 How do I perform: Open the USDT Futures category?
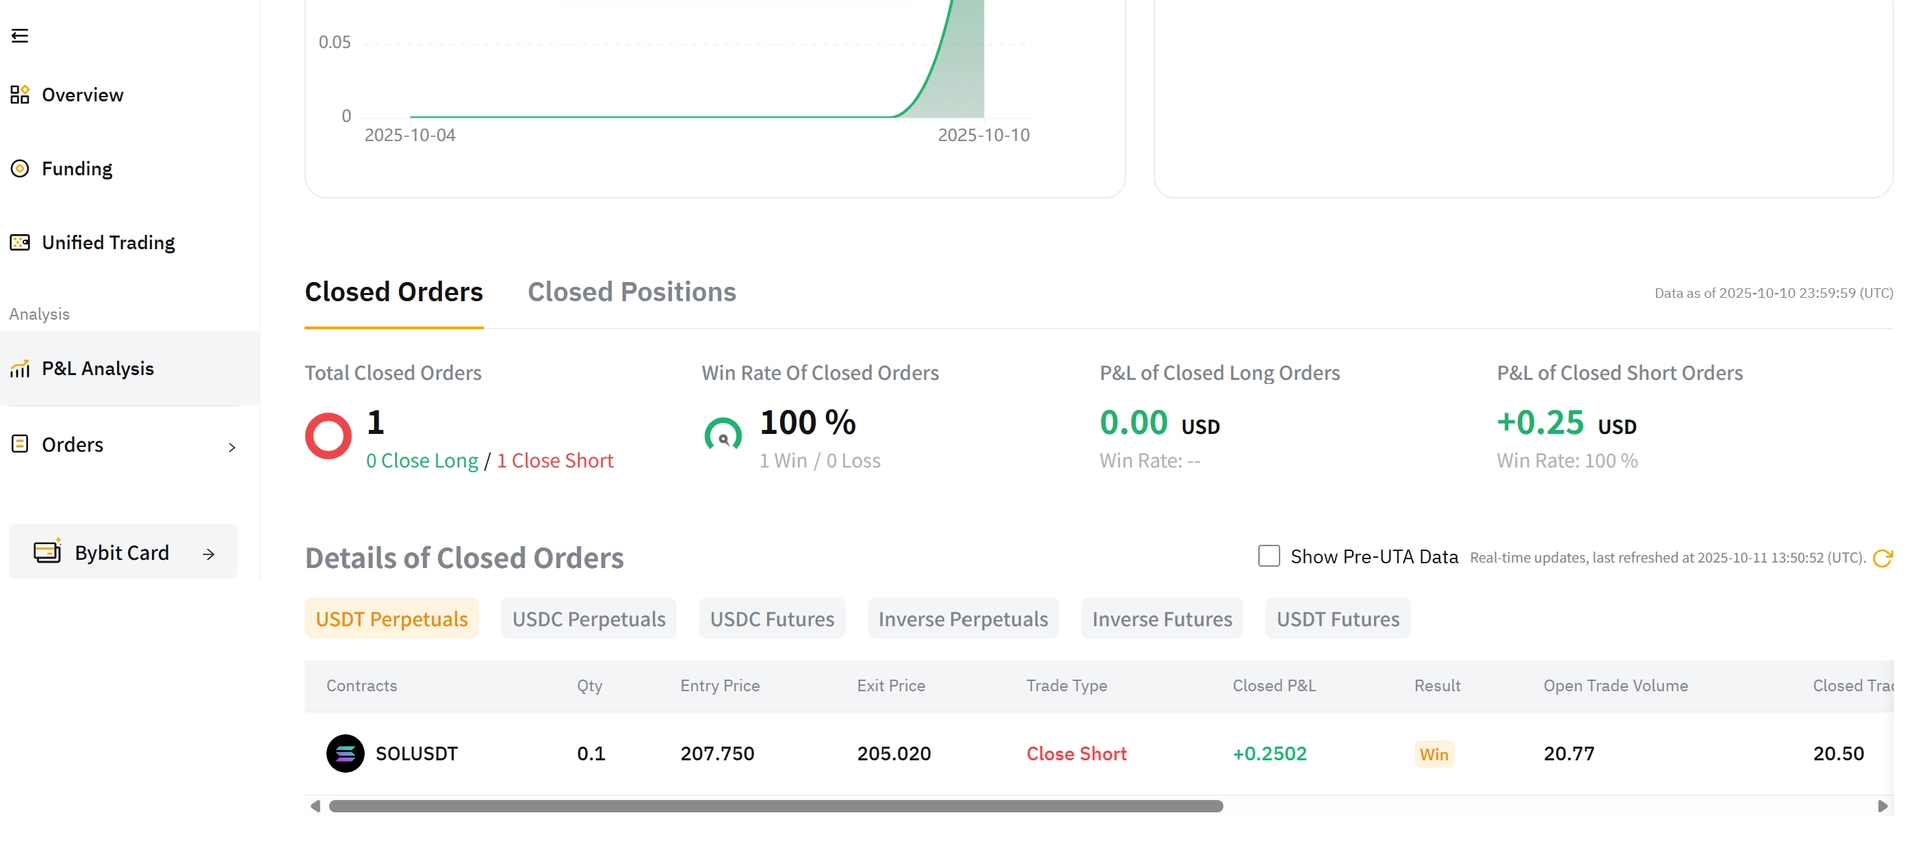(x=1337, y=619)
